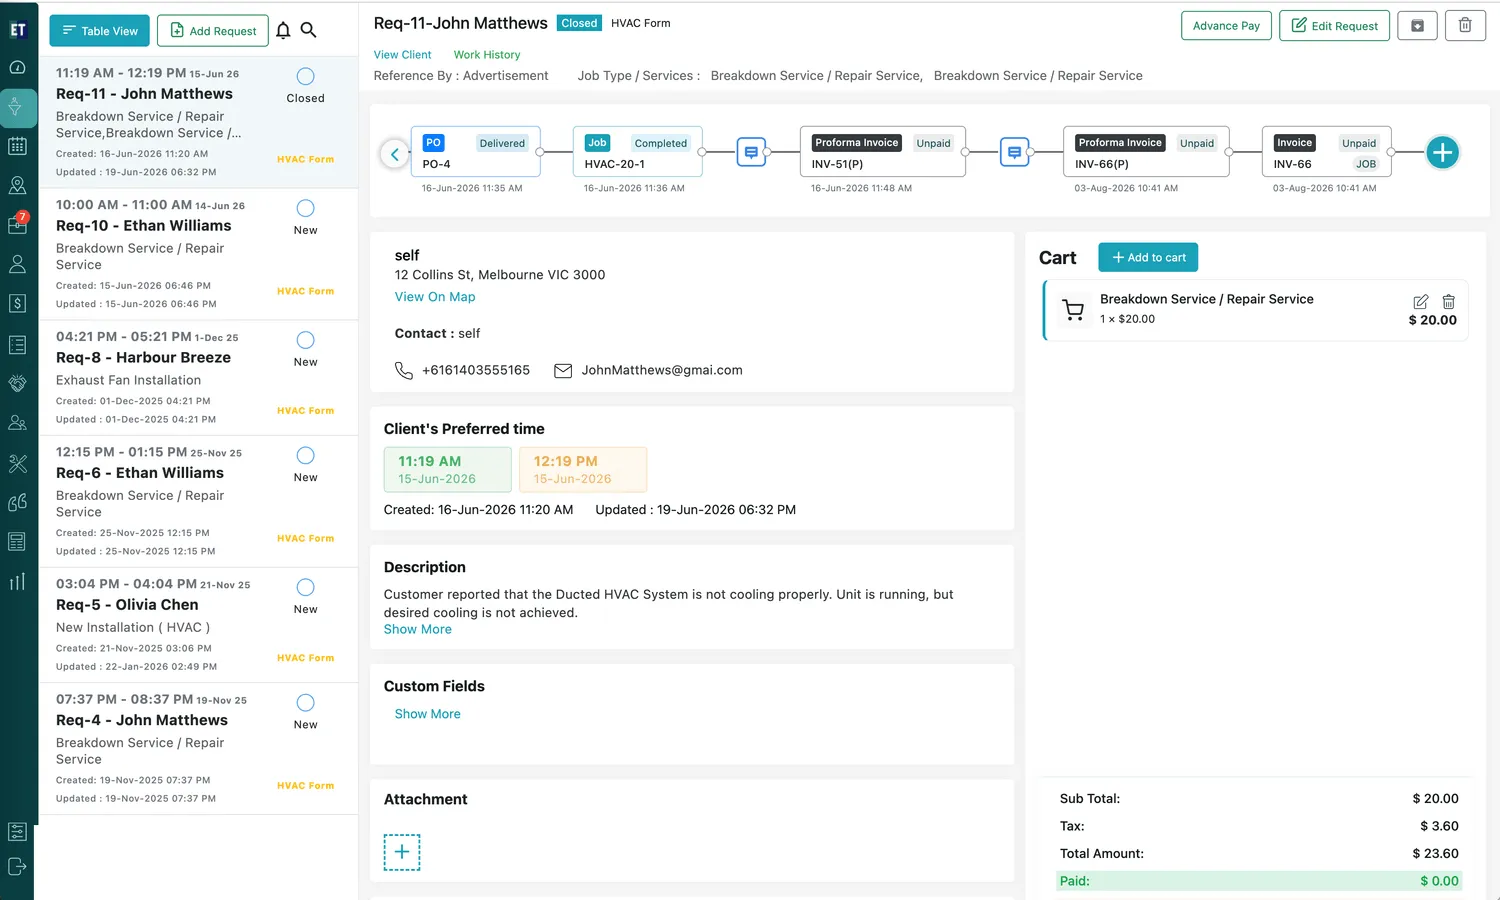Image resolution: width=1500 pixels, height=900 pixels.
Task: Switch to Table View
Action: click(x=100, y=31)
